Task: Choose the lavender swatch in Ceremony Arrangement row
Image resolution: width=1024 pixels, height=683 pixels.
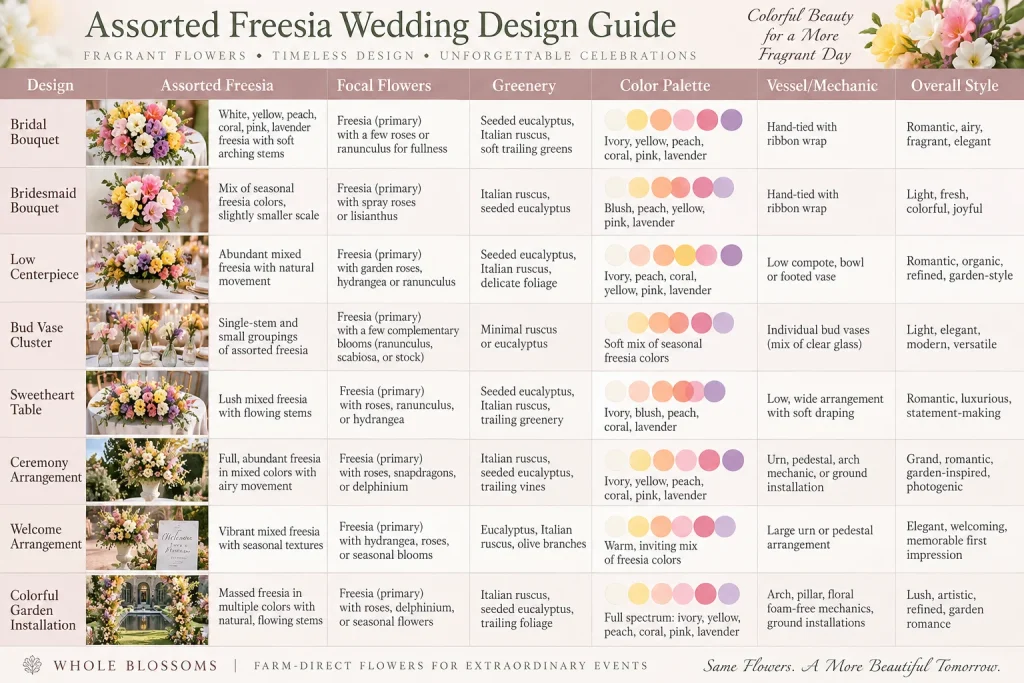Action: coord(733,460)
